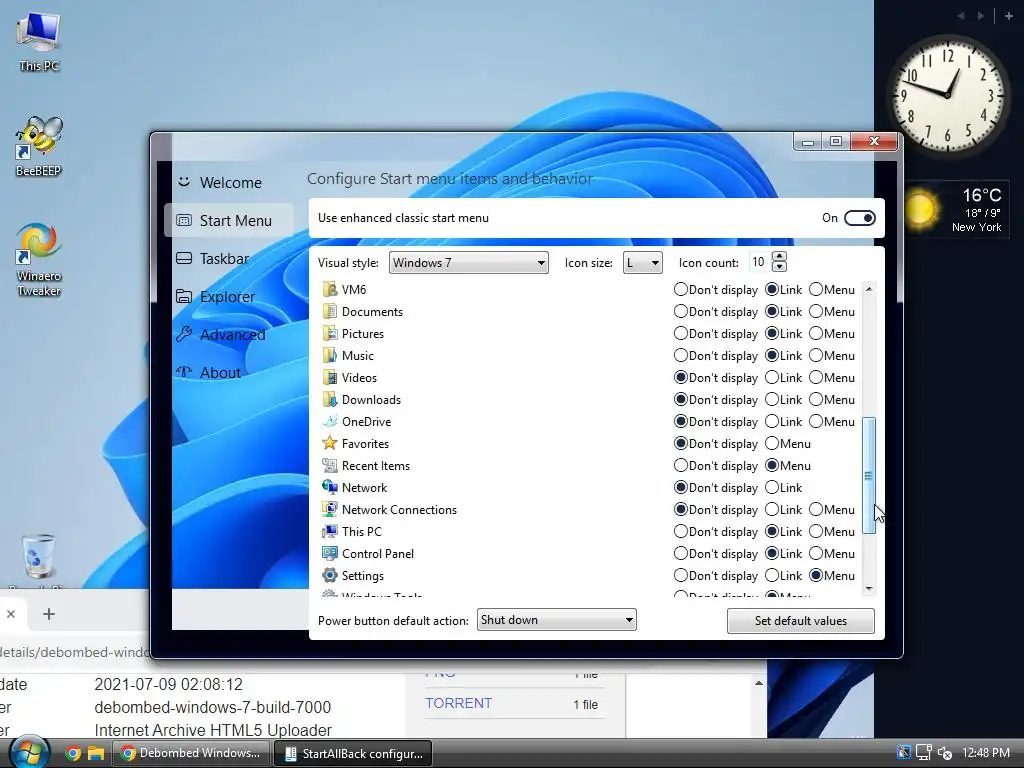Click the list scroll down arrow
This screenshot has width=1024, height=768.
point(869,588)
